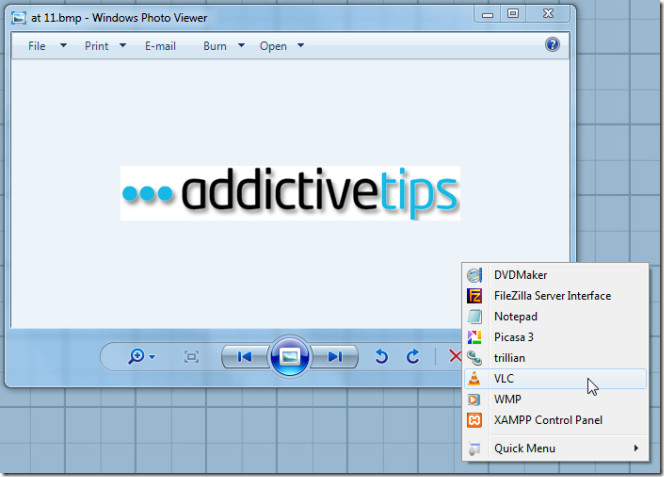Maximize the Photo Viewer window

513,14
